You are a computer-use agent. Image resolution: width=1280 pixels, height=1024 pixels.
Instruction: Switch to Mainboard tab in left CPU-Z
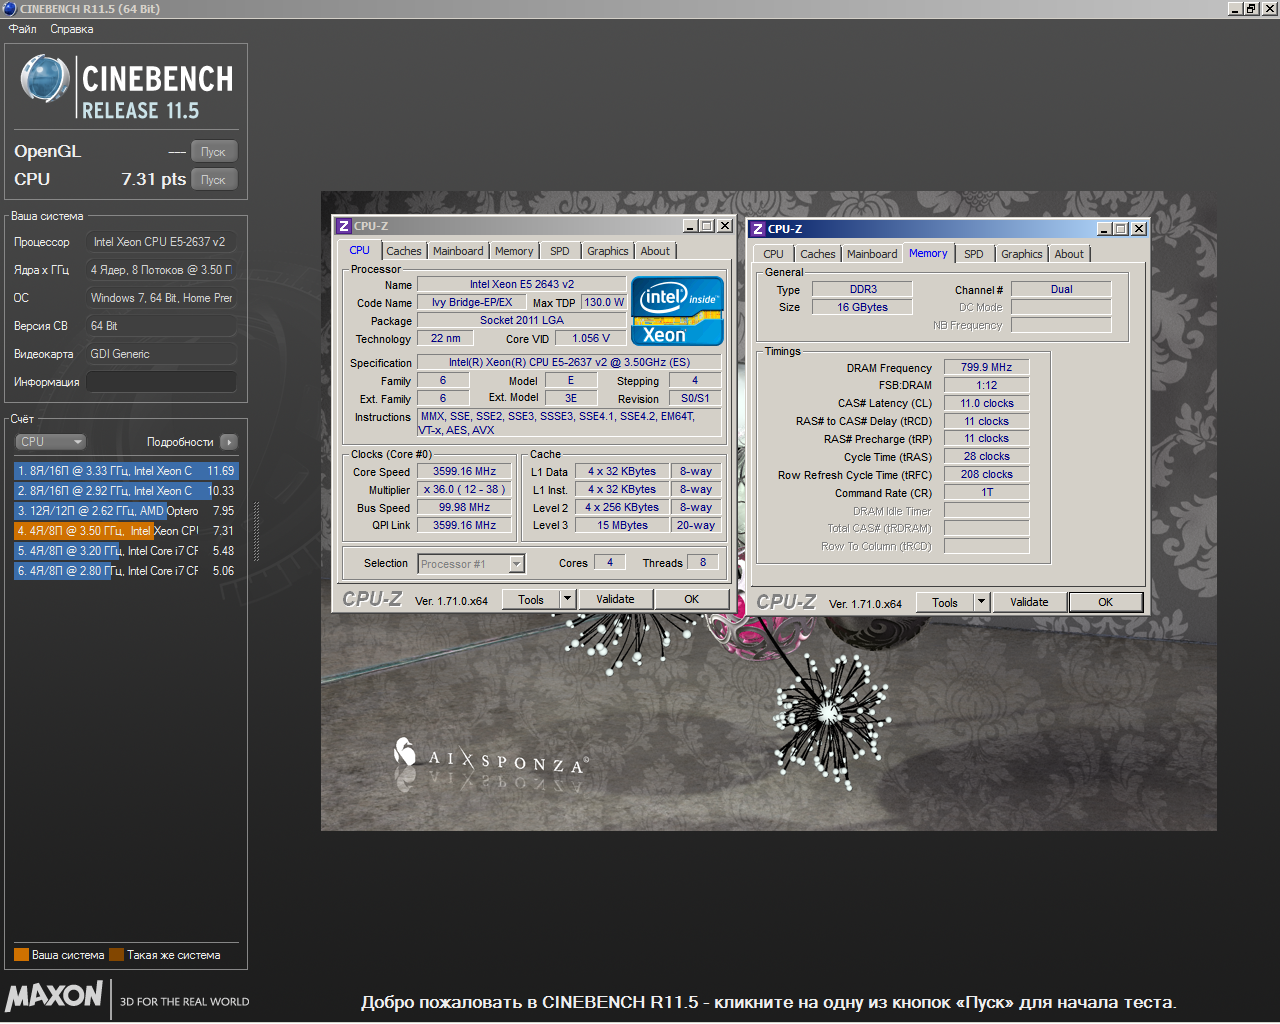[458, 251]
